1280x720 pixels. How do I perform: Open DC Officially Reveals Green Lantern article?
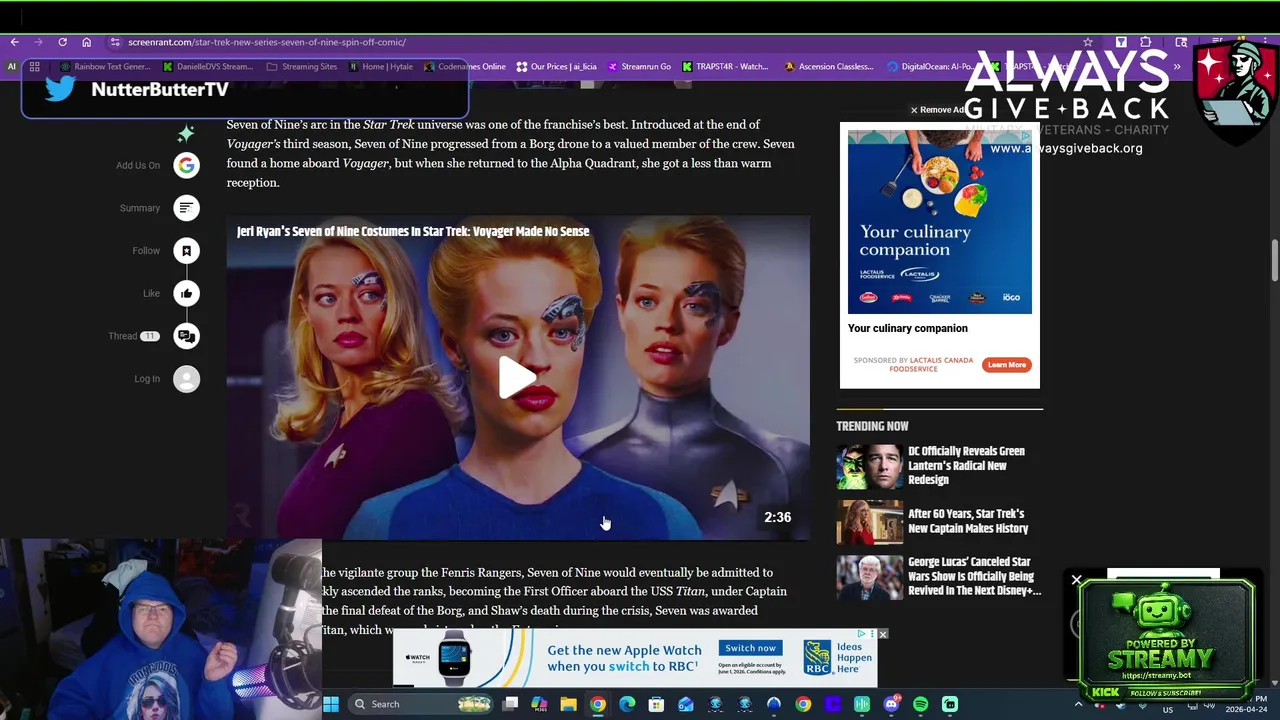(966, 465)
